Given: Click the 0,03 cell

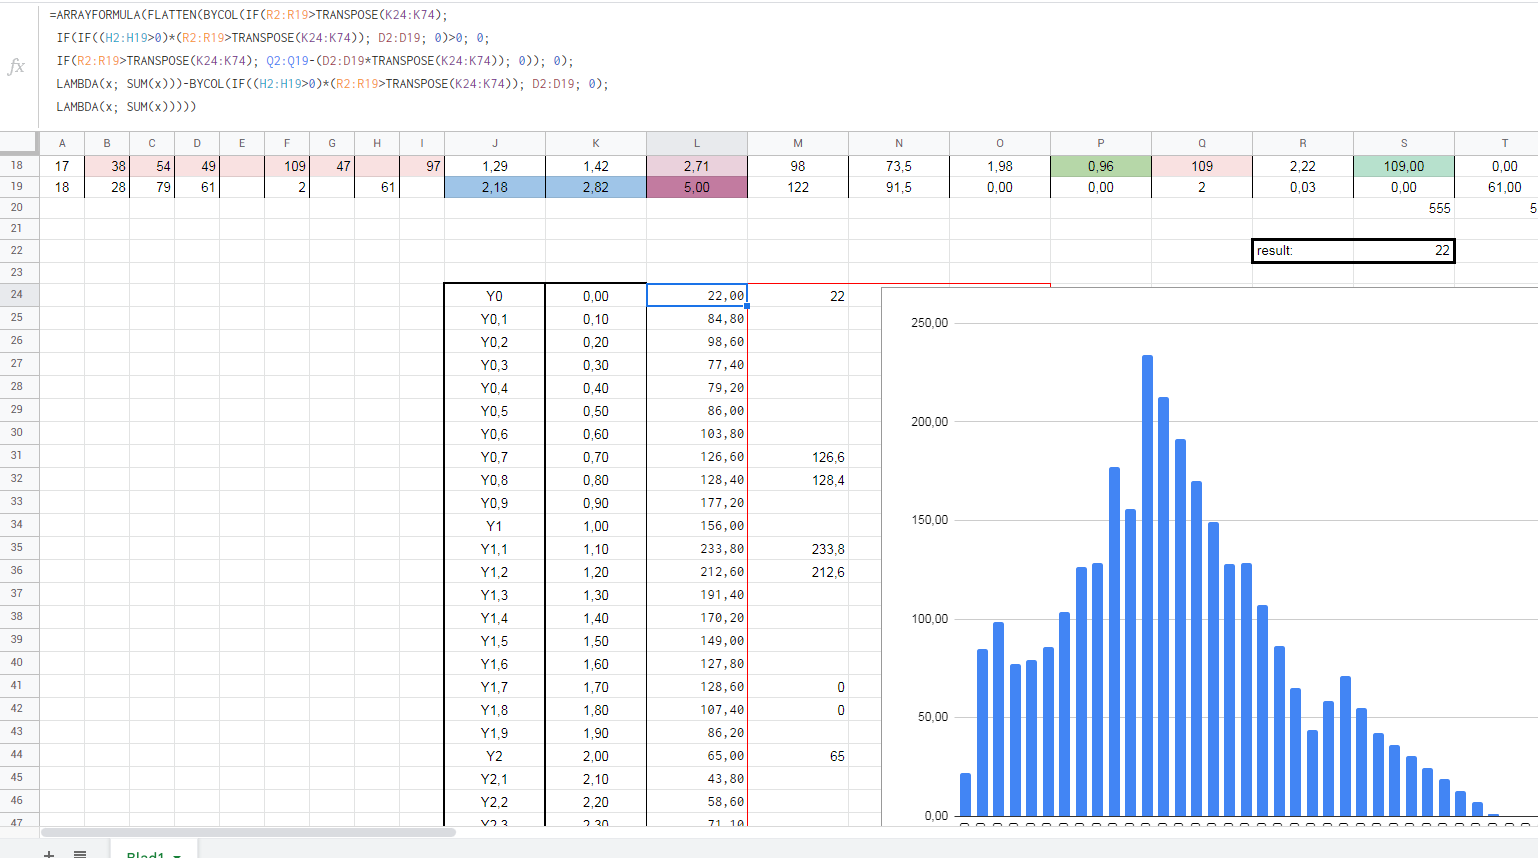Looking at the screenshot, I should click(x=1302, y=187).
